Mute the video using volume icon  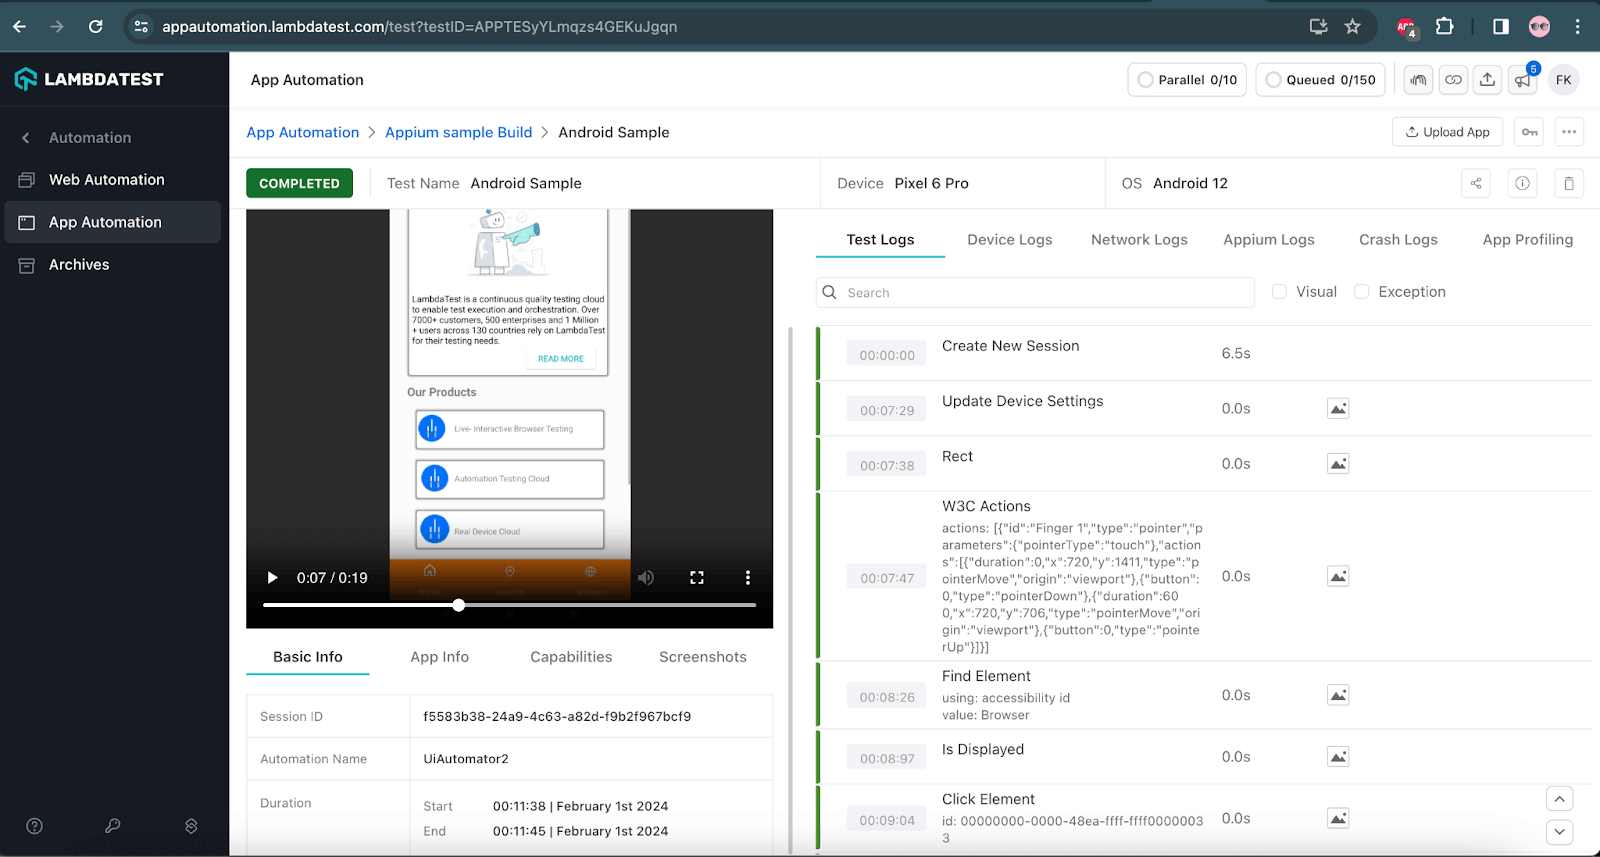point(646,578)
